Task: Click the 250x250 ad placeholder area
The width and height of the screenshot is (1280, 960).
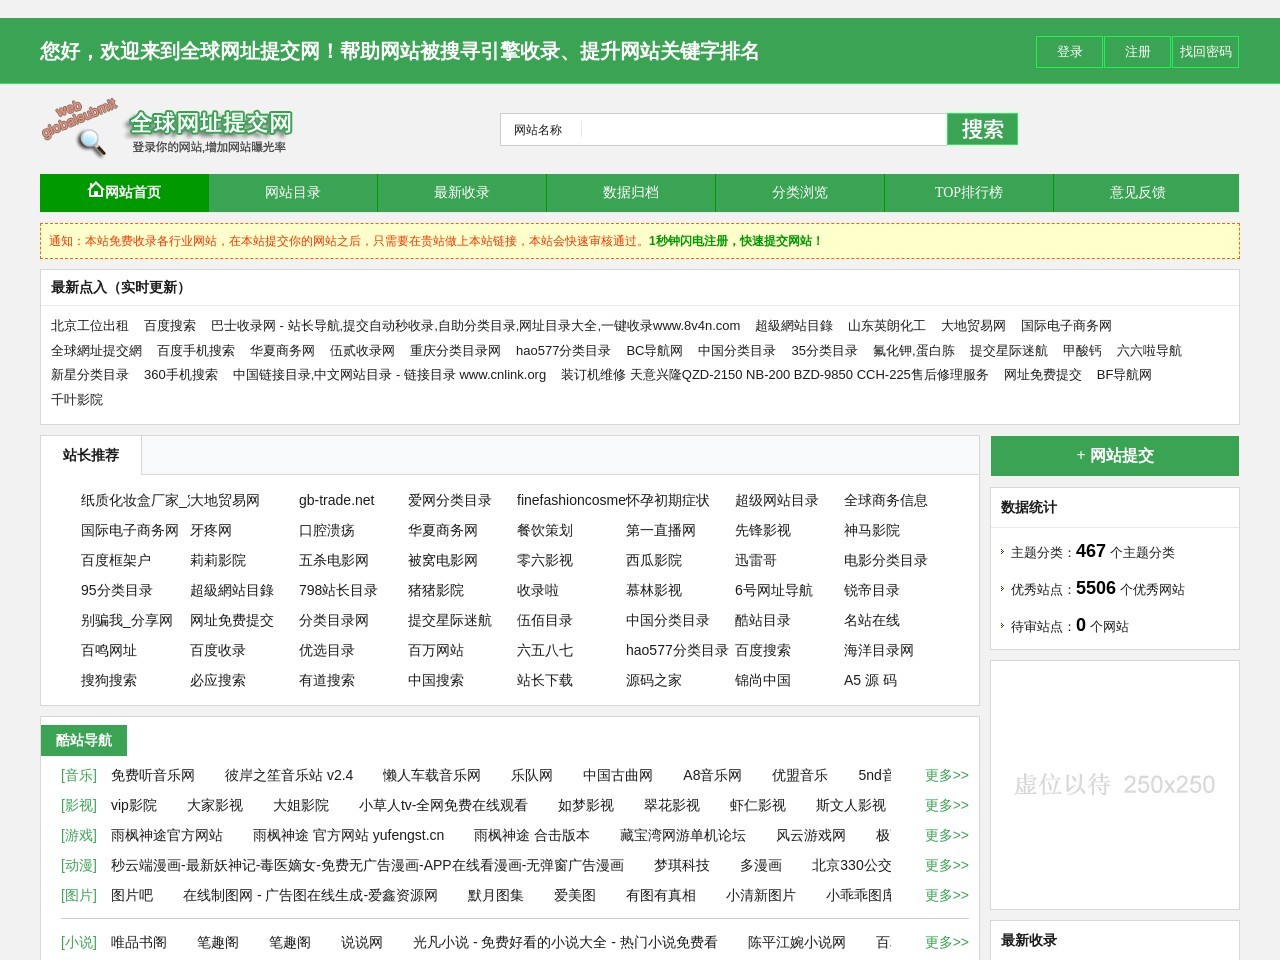Action: click(1114, 784)
